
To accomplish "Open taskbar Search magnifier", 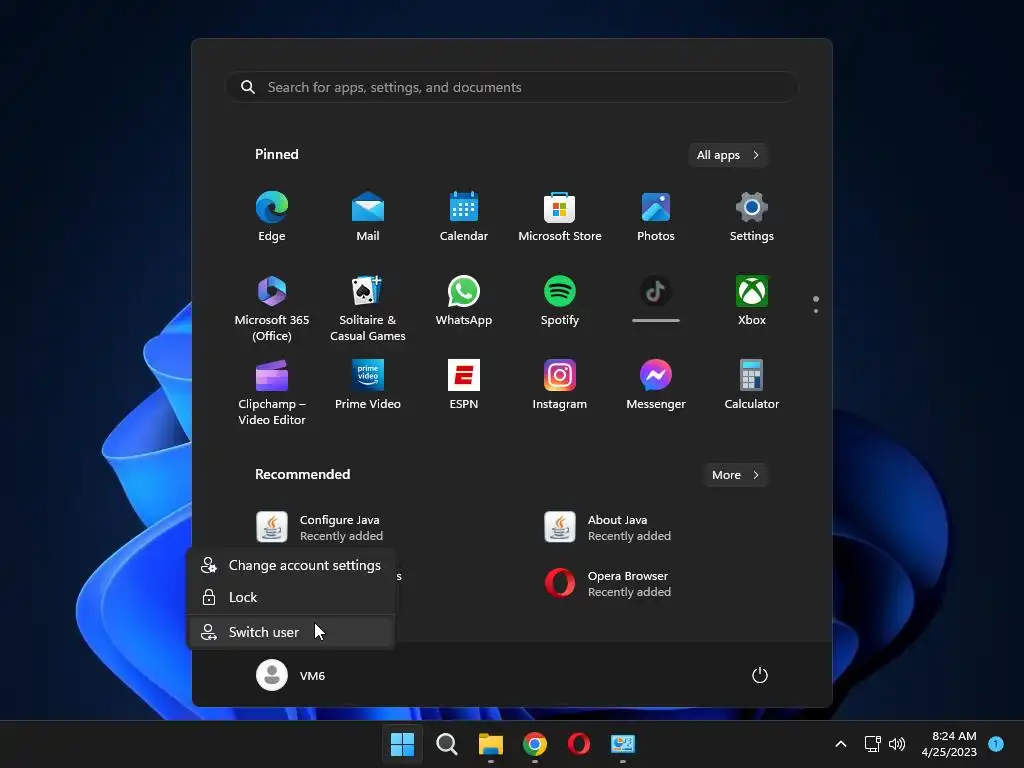I will click(x=447, y=744).
